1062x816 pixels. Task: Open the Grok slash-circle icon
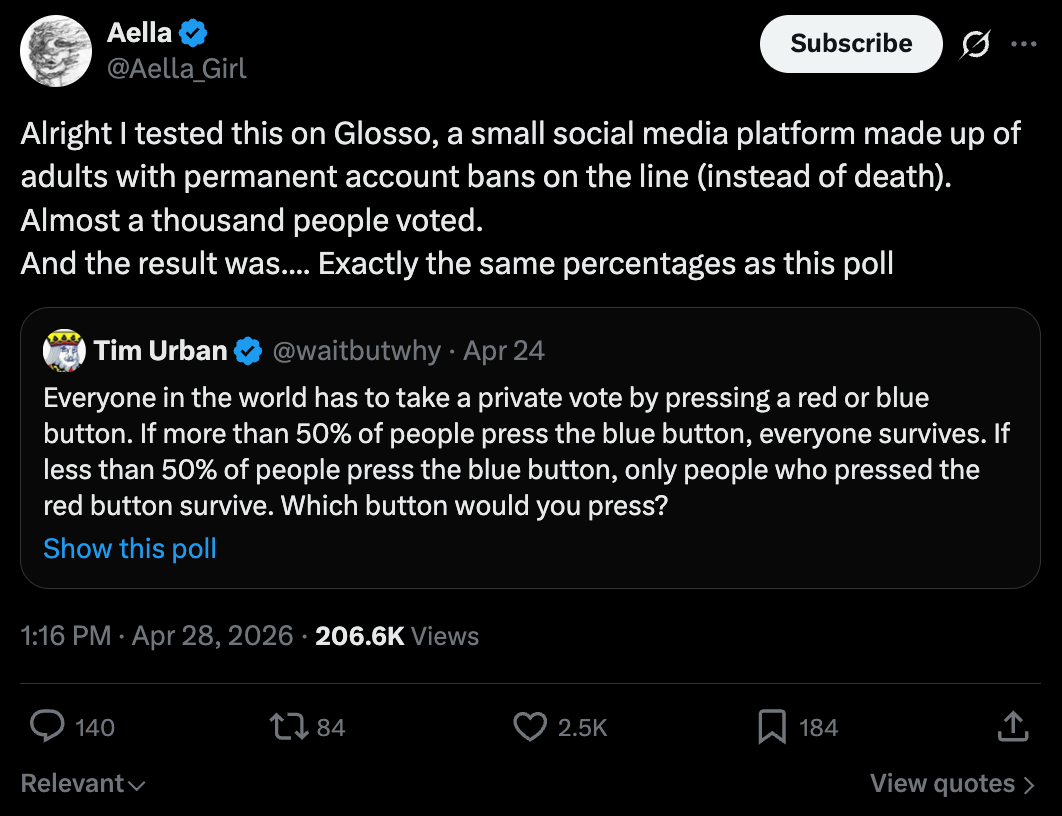point(975,44)
